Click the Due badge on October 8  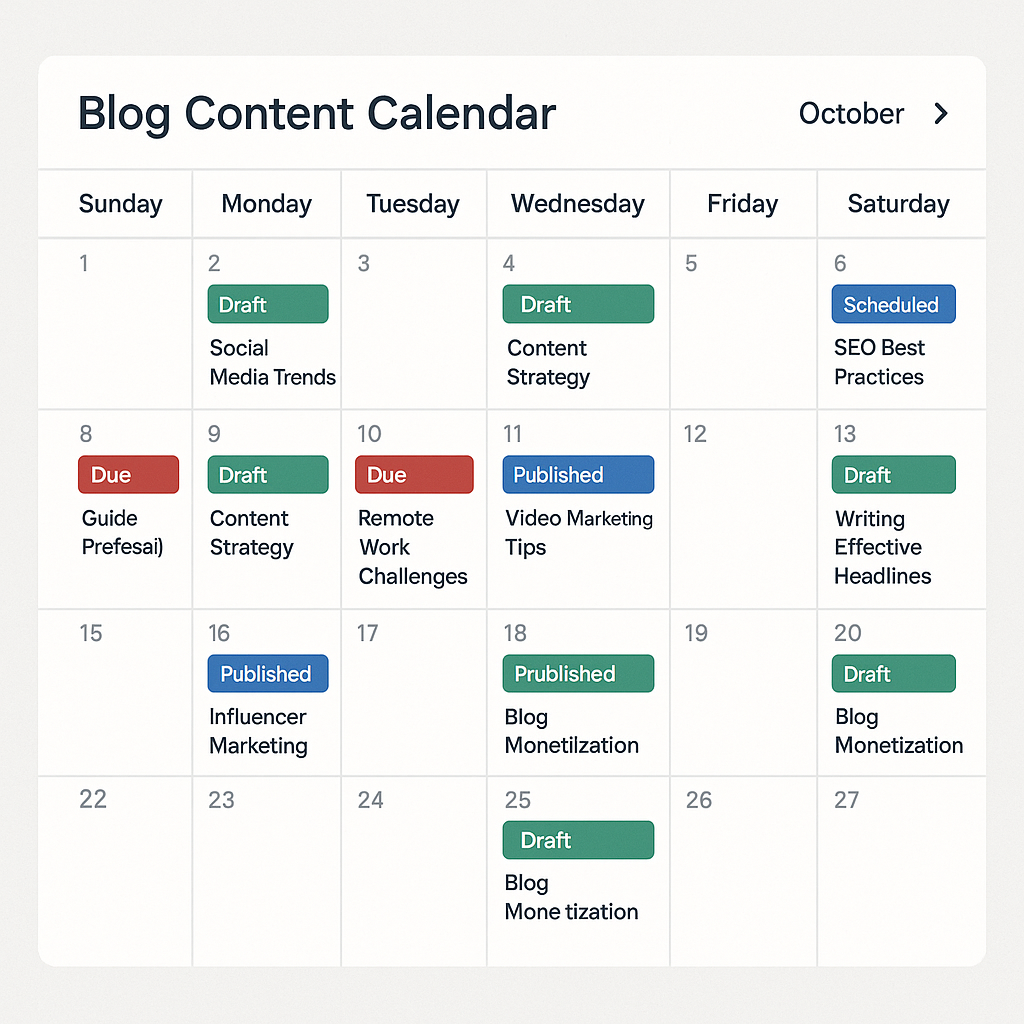pyautogui.click(x=128, y=474)
